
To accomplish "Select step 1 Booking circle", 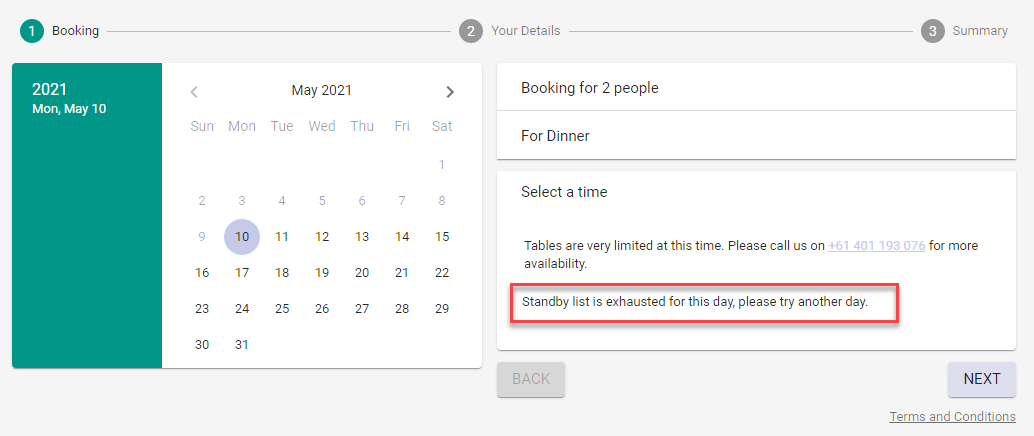I will click(x=32, y=31).
